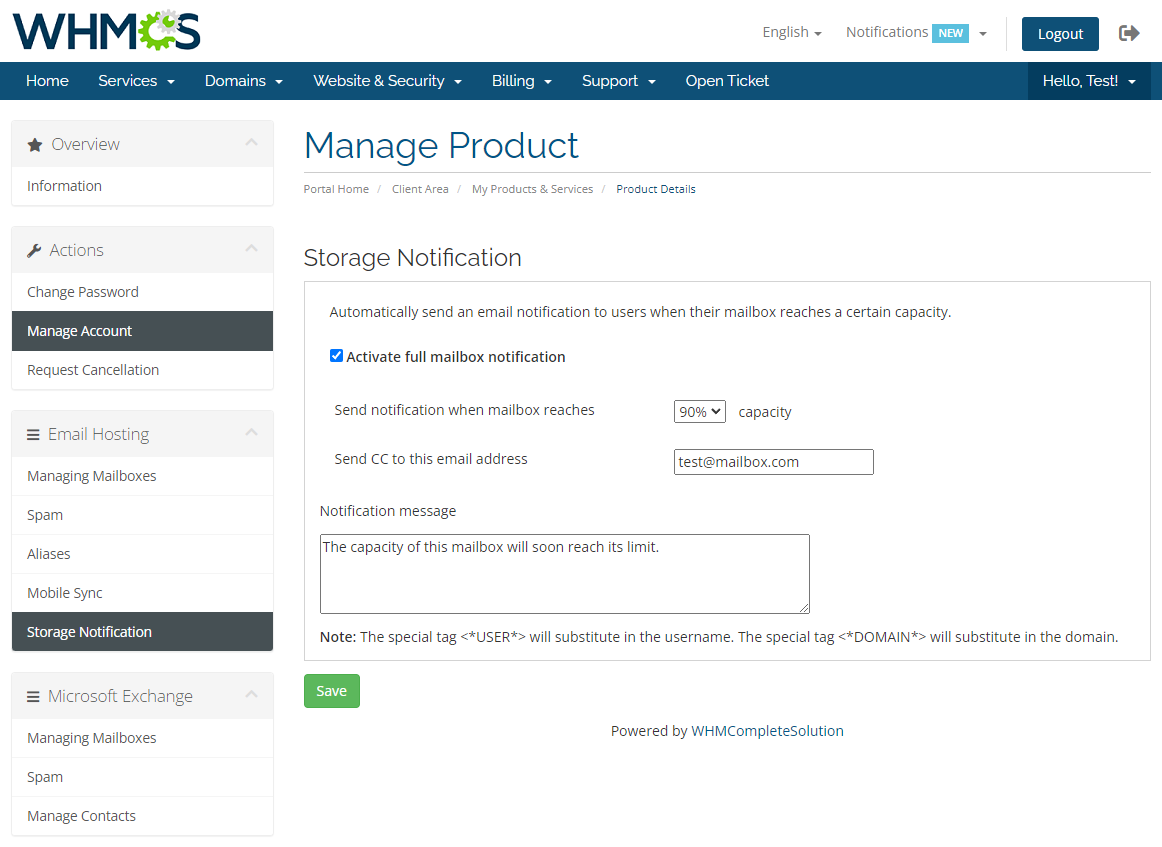Screen dimensions: 1162x847
Task: Click the wrench icon in Actions panel
Action: [x=34, y=251]
